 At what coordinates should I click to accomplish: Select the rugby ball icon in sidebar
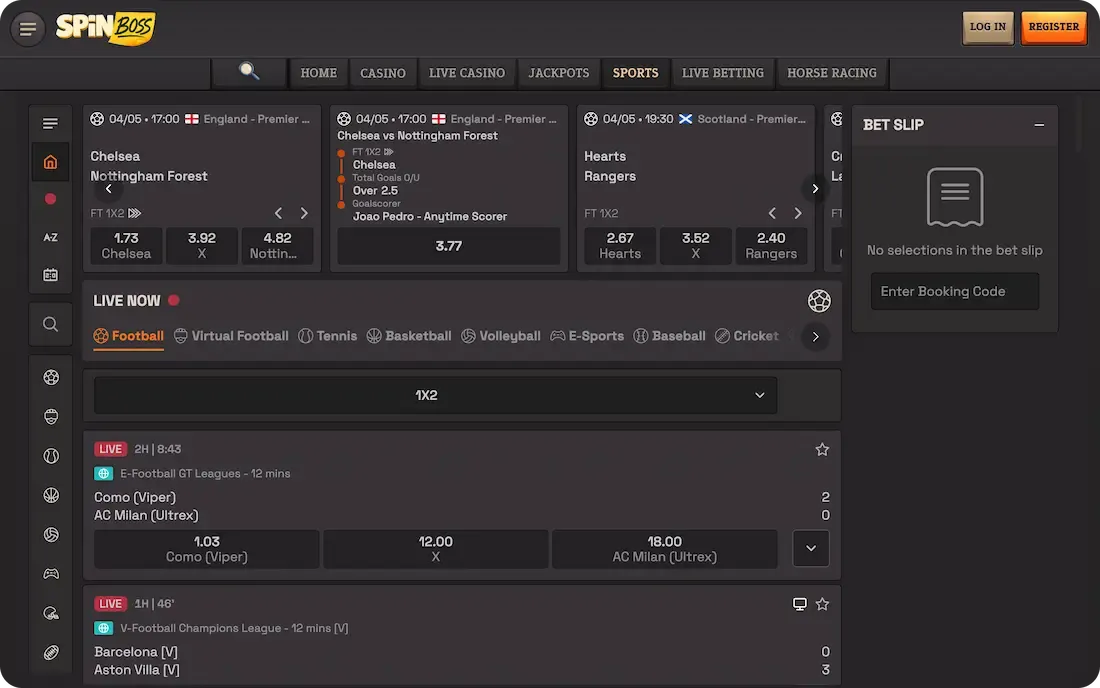point(51,652)
